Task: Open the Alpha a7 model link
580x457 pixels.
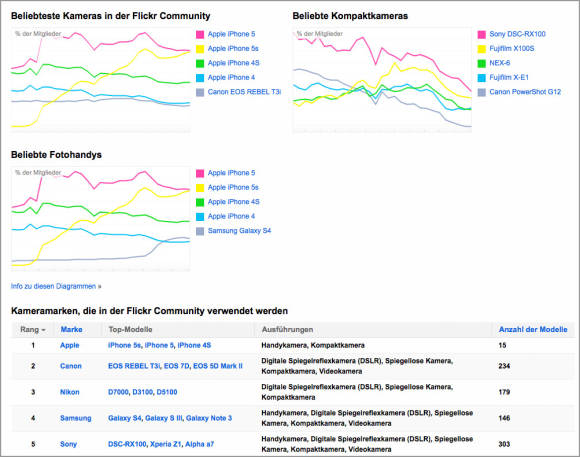Action: coord(199,444)
